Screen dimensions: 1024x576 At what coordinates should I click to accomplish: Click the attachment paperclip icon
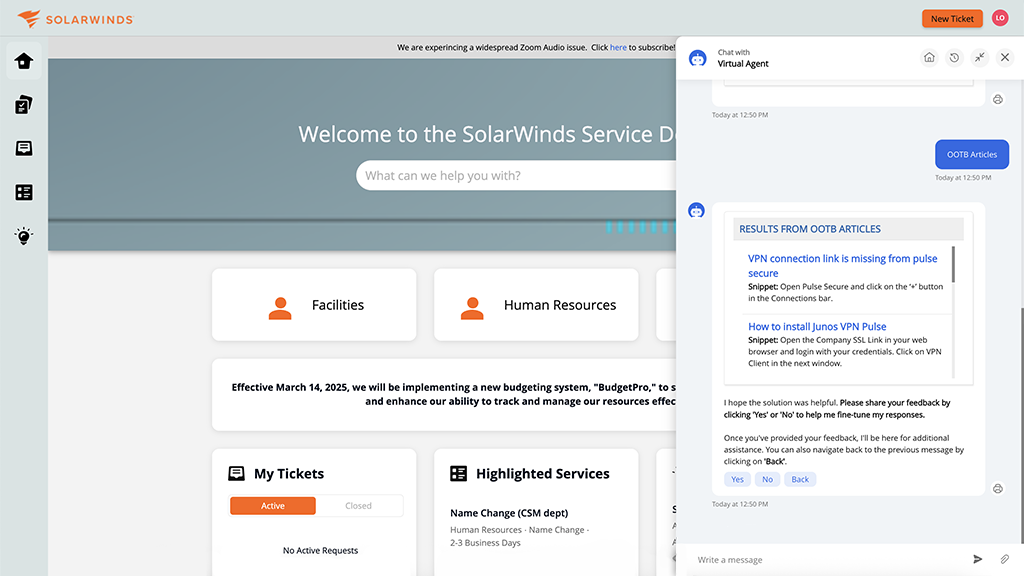(1004, 559)
